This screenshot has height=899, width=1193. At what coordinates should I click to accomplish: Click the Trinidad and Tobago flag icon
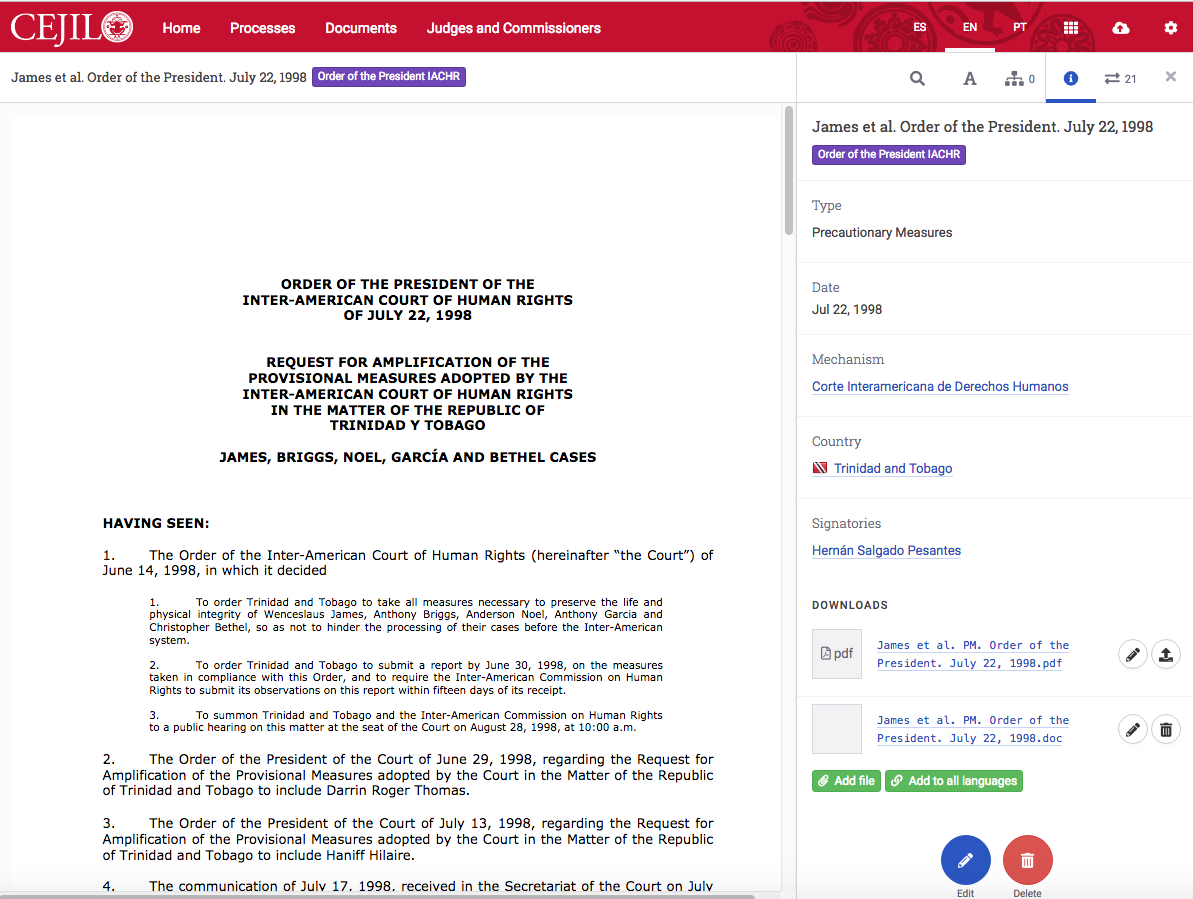tap(819, 468)
